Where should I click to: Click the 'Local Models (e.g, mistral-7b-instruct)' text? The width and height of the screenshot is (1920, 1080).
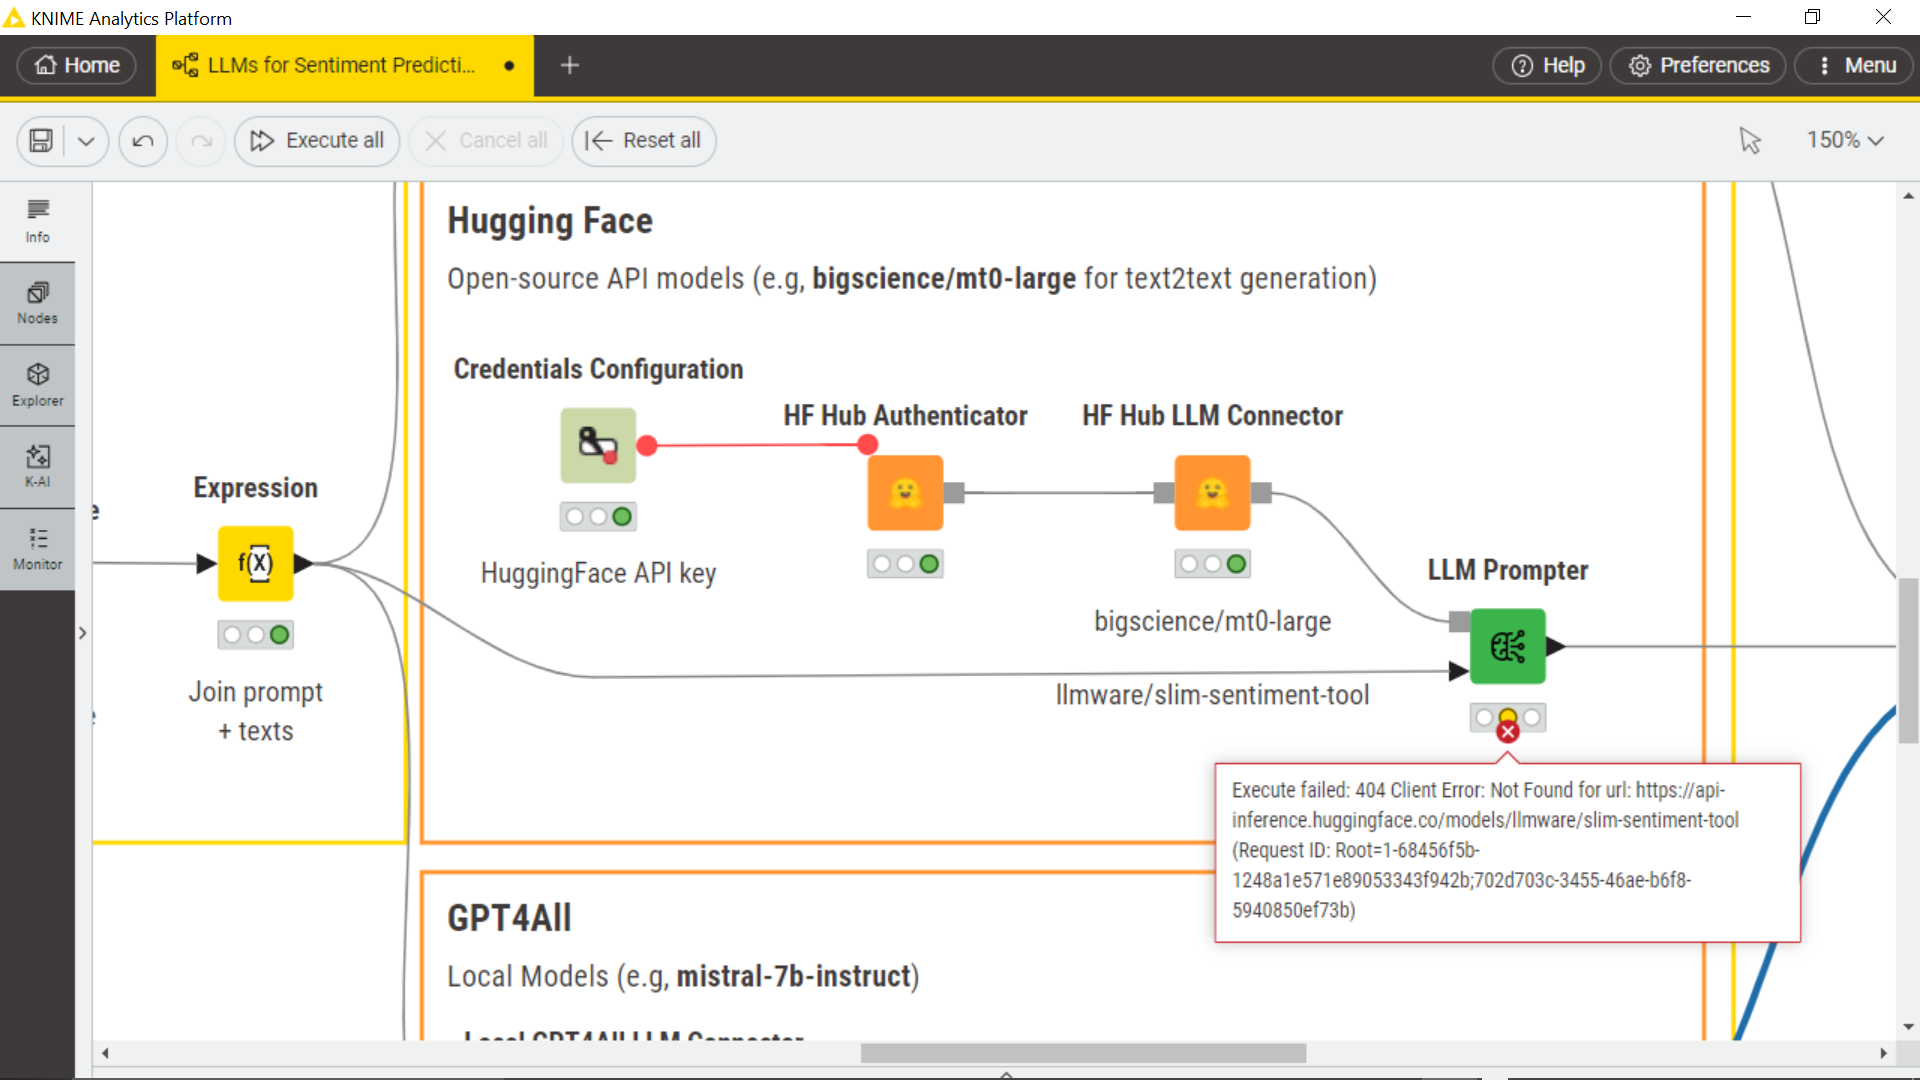point(683,976)
